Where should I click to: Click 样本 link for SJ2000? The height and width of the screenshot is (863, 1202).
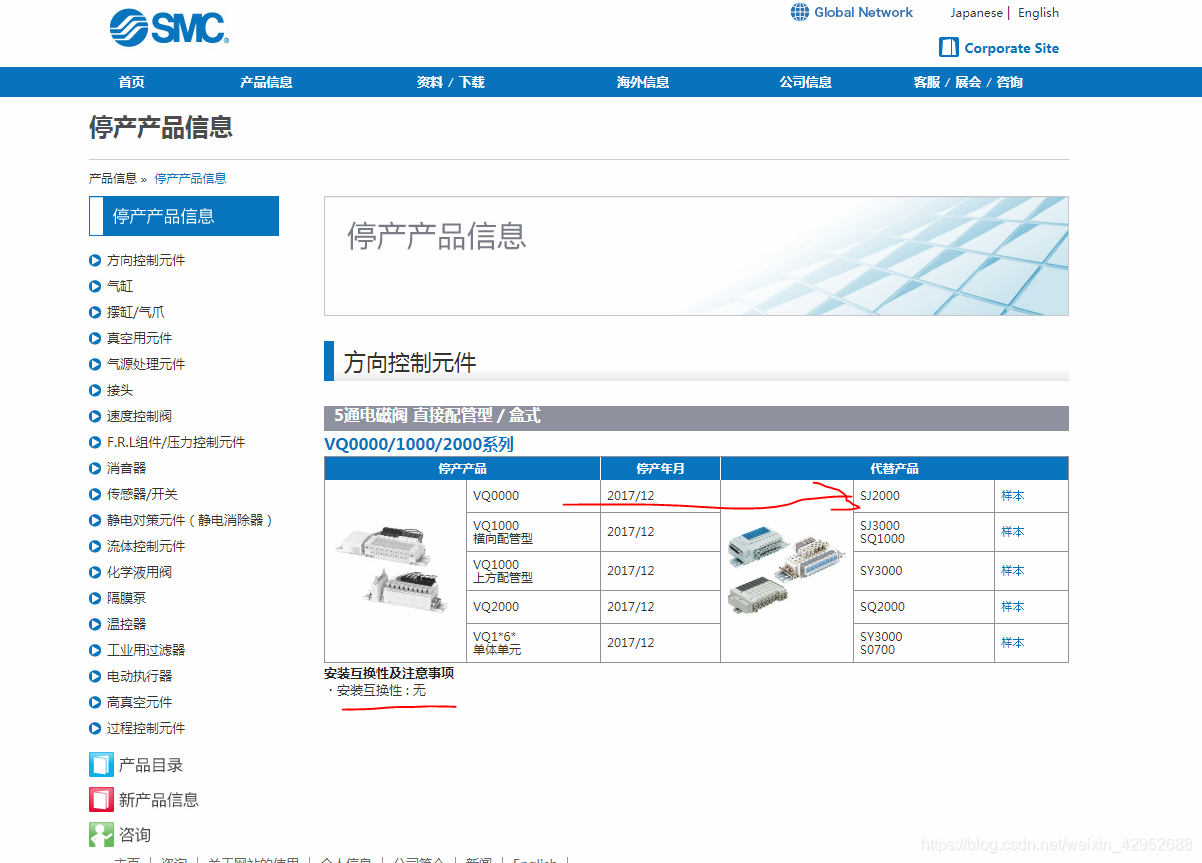[x=1013, y=495]
